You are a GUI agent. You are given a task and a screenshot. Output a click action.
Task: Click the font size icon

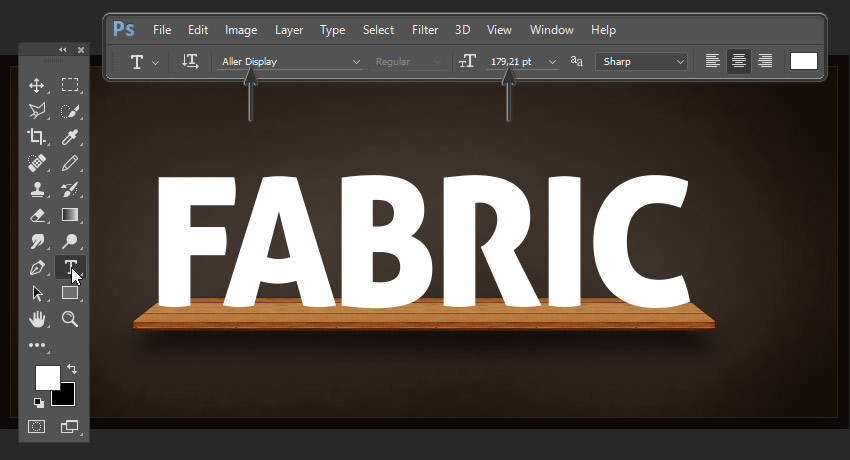tap(467, 61)
